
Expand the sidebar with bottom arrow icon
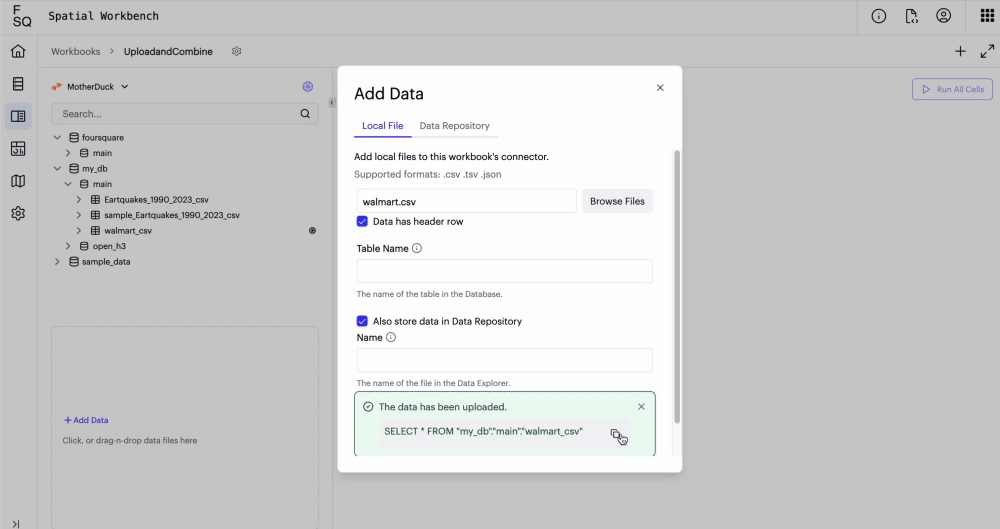[15, 524]
